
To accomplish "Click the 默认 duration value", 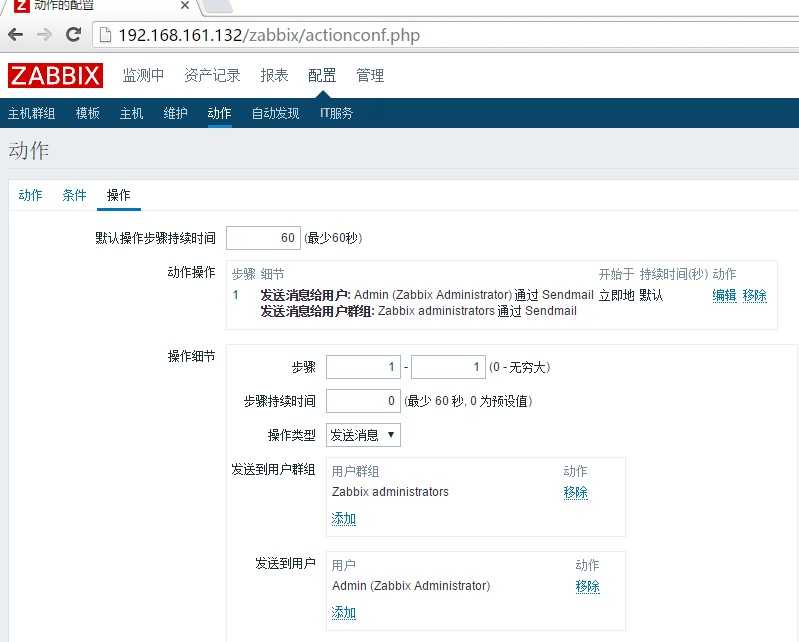I will 651,295.
